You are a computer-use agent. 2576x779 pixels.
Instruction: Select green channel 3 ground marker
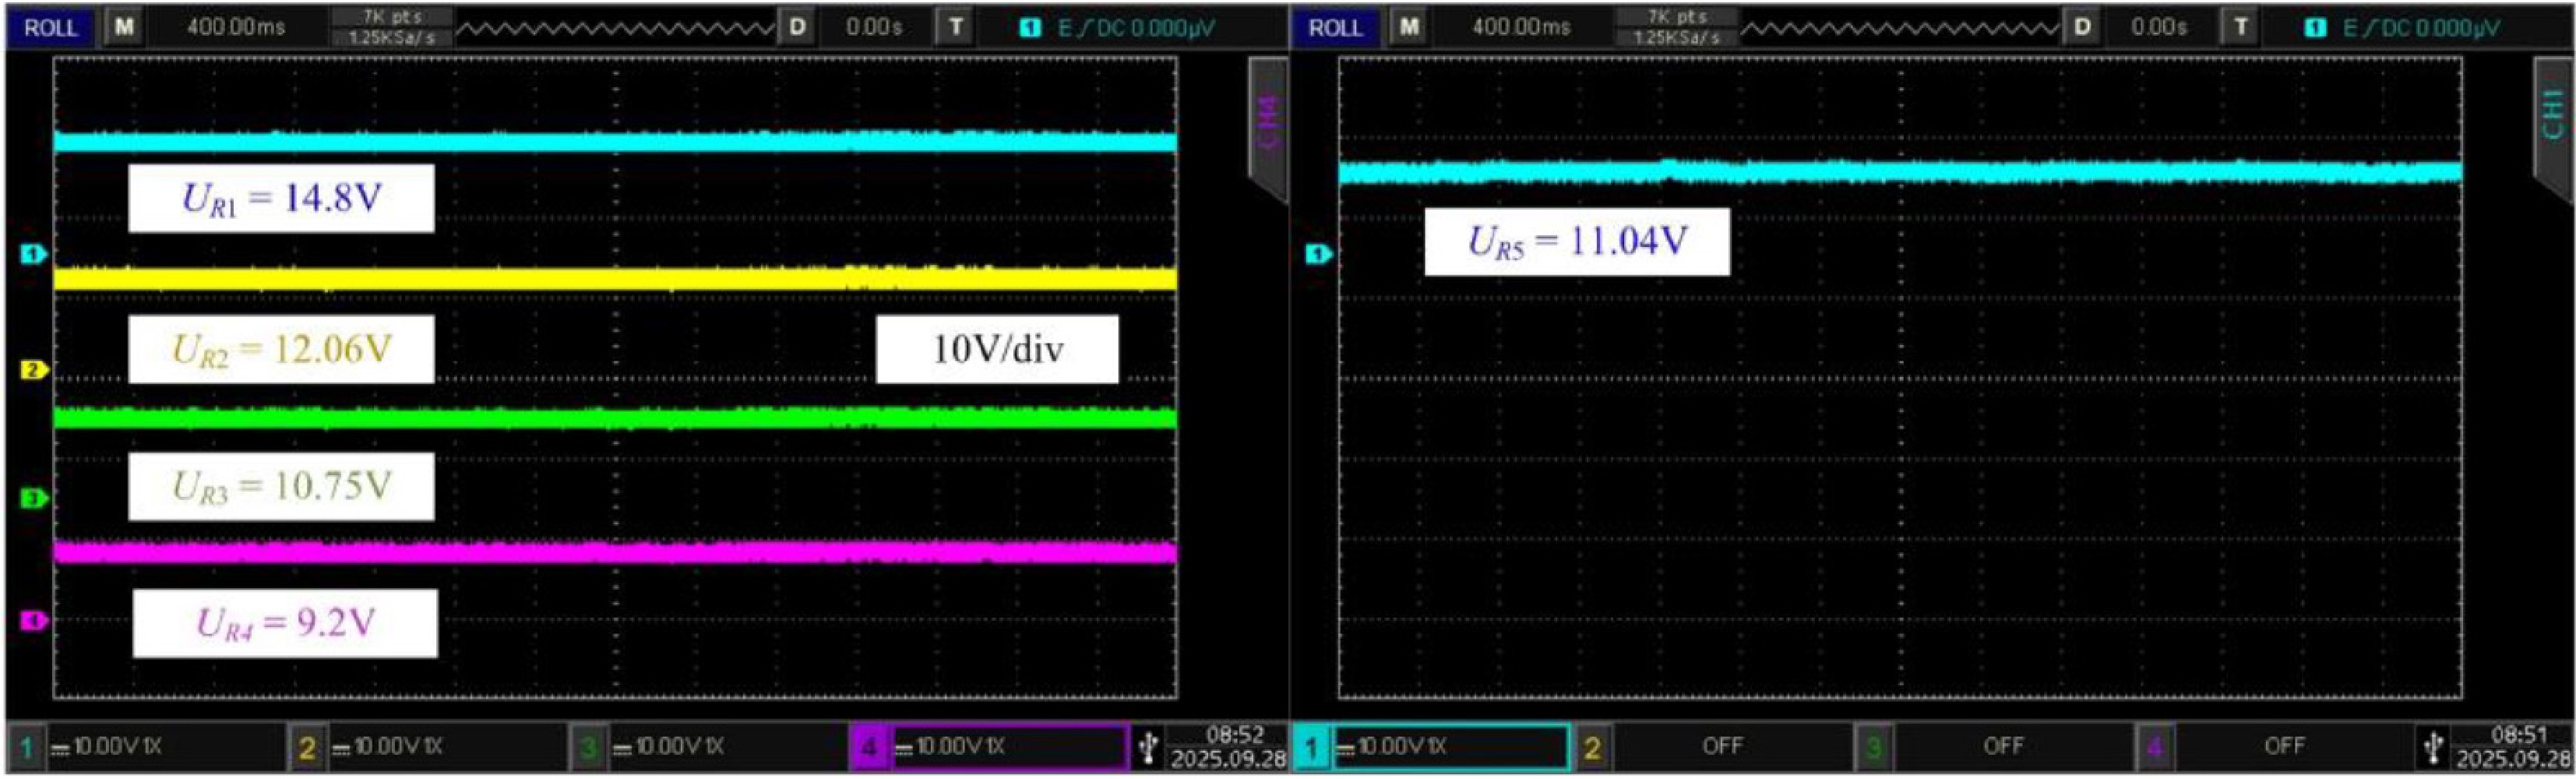pyautogui.click(x=33, y=497)
